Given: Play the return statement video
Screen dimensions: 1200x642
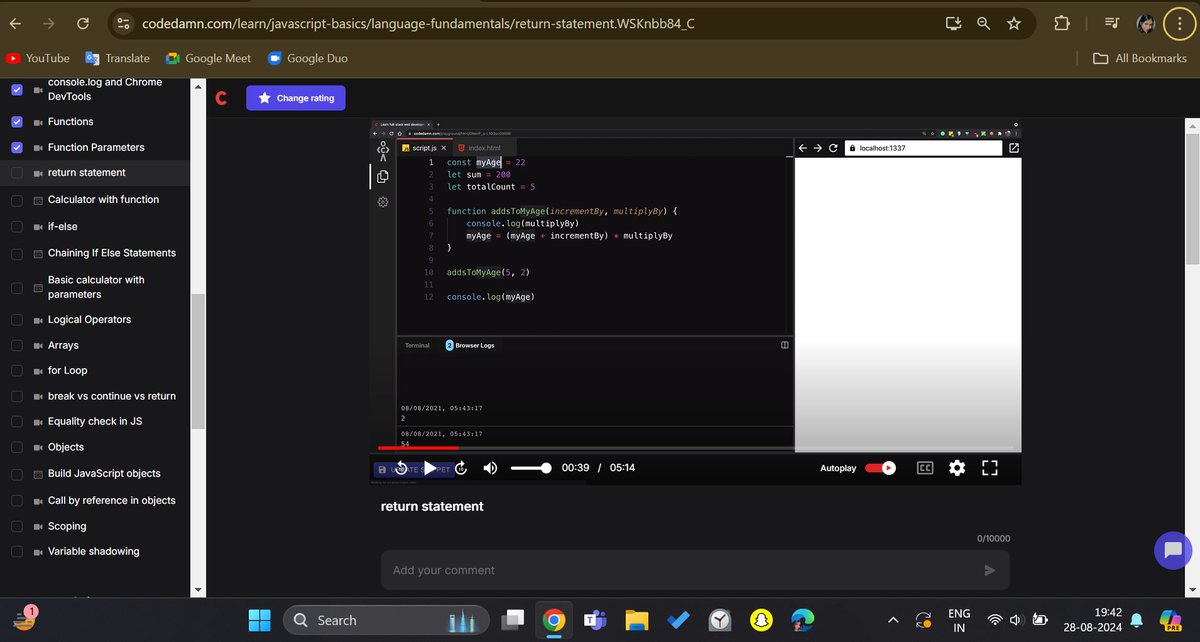Looking at the screenshot, I should pyautogui.click(x=430, y=467).
